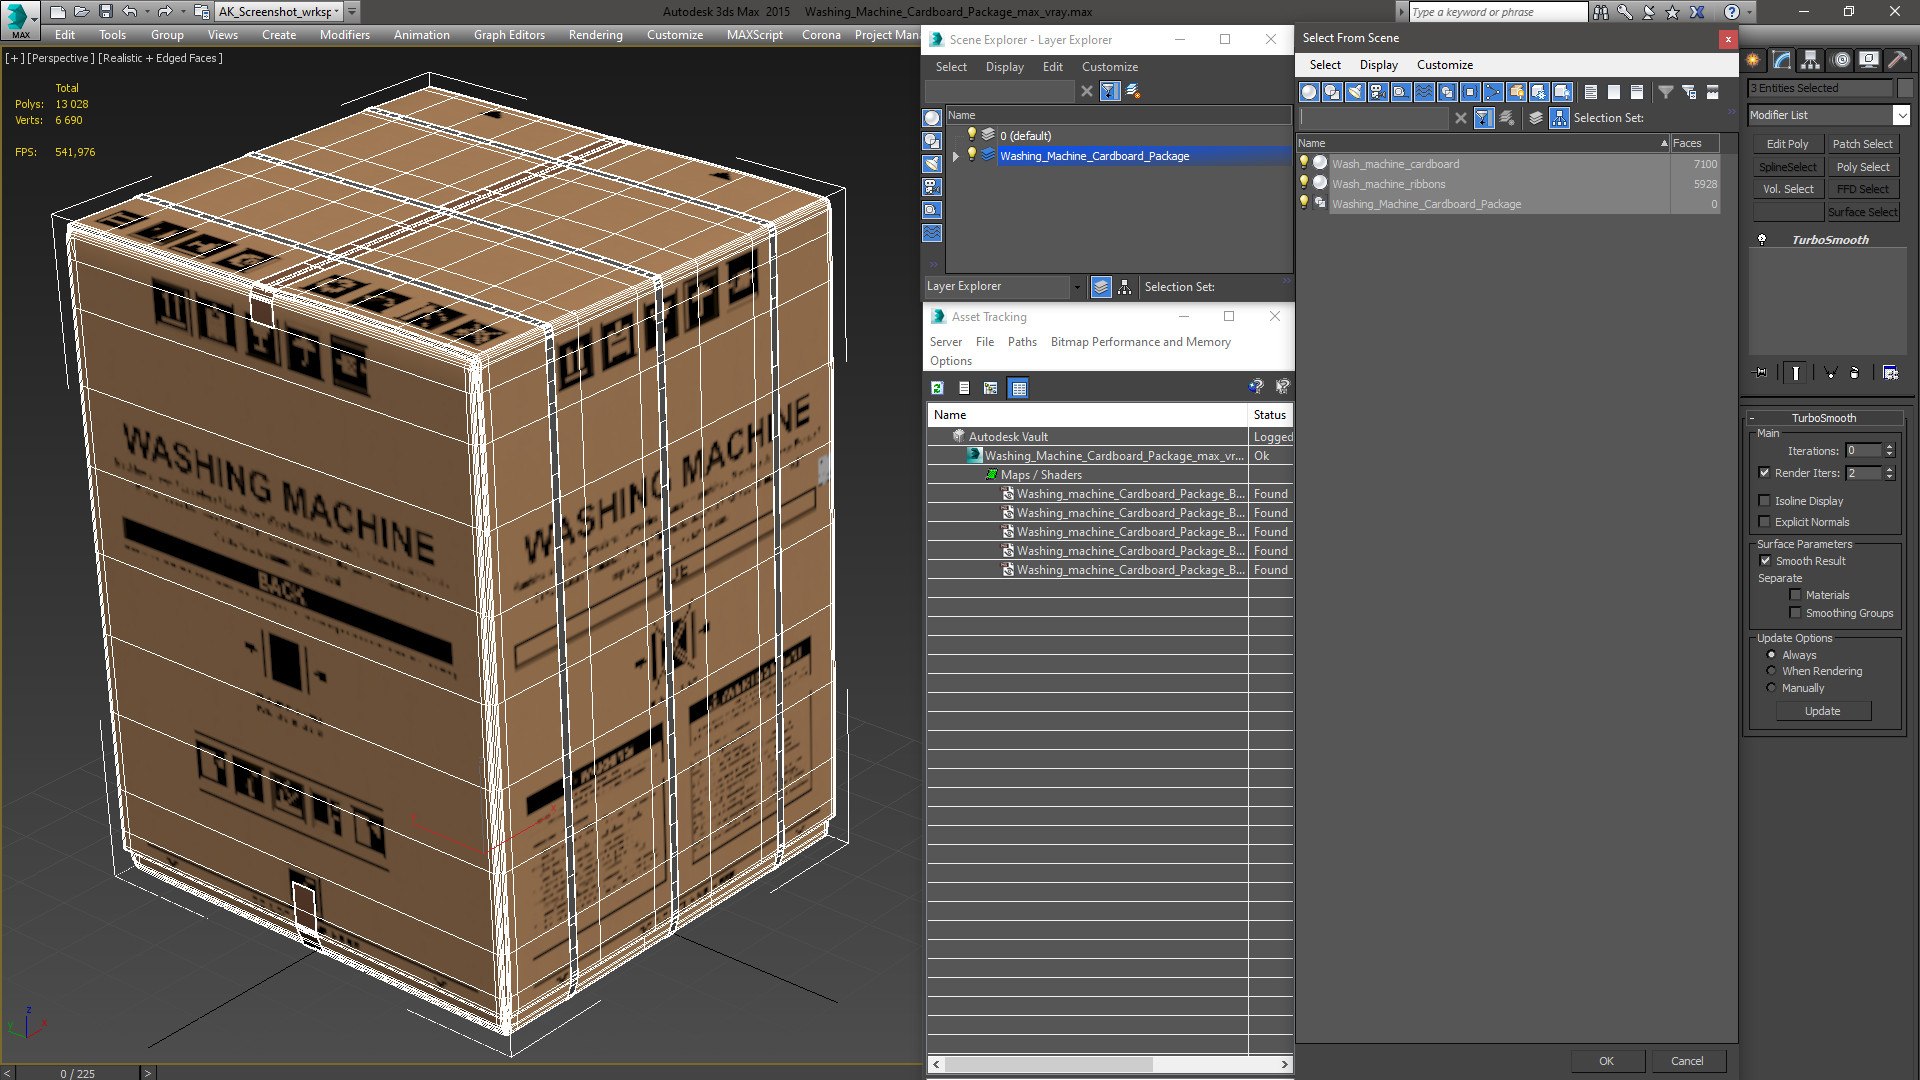Toggle Display Lights filter in Select From Scene
This screenshot has height=1080, width=1920.
click(1355, 92)
